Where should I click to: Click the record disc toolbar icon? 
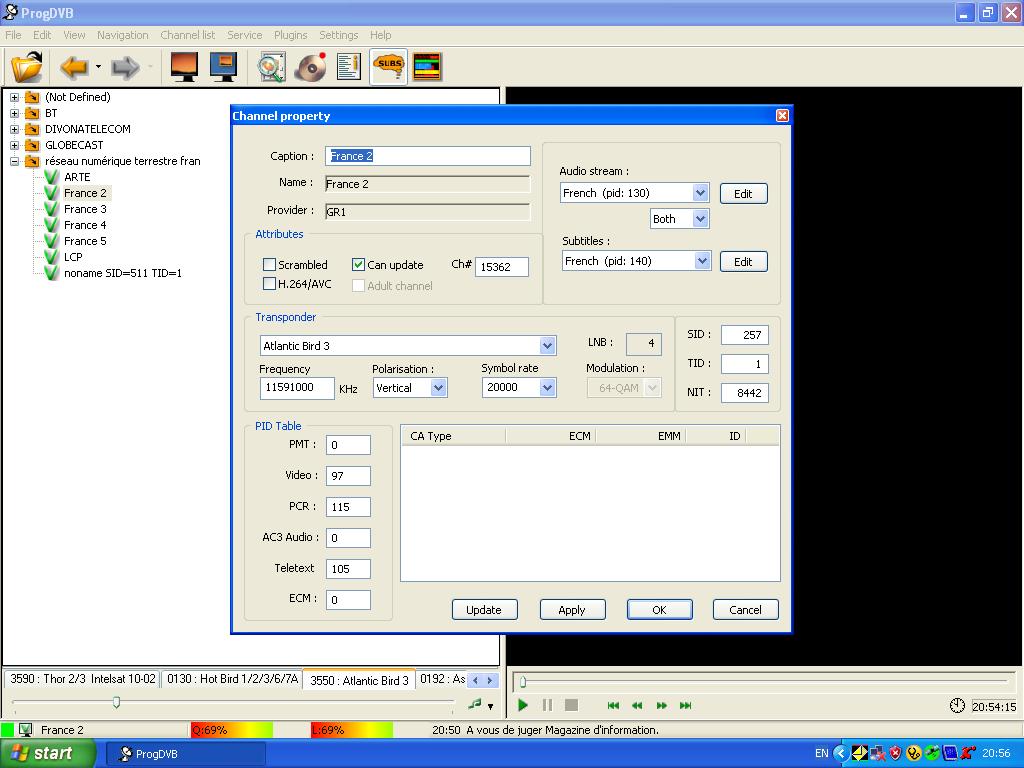310,67
